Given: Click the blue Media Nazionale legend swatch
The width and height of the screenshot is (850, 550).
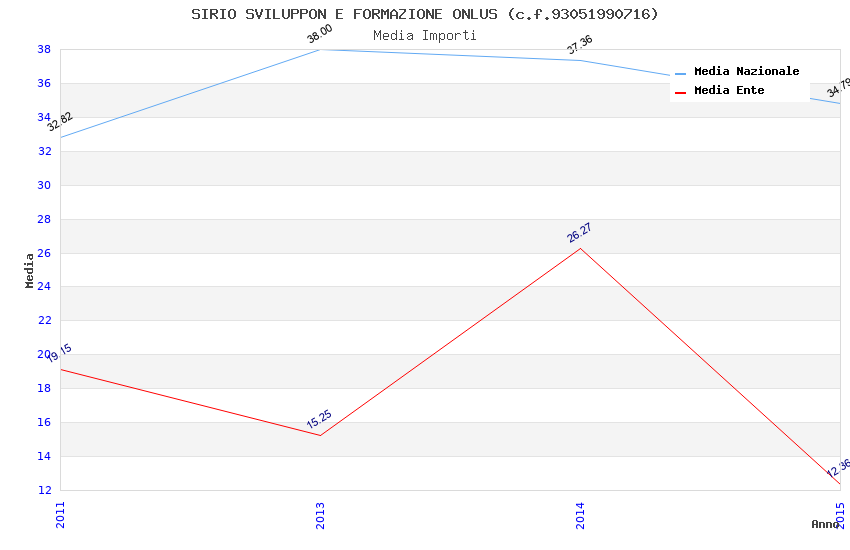Looking at the screenshot, I should pyautogui.click(x=681, y=73).
